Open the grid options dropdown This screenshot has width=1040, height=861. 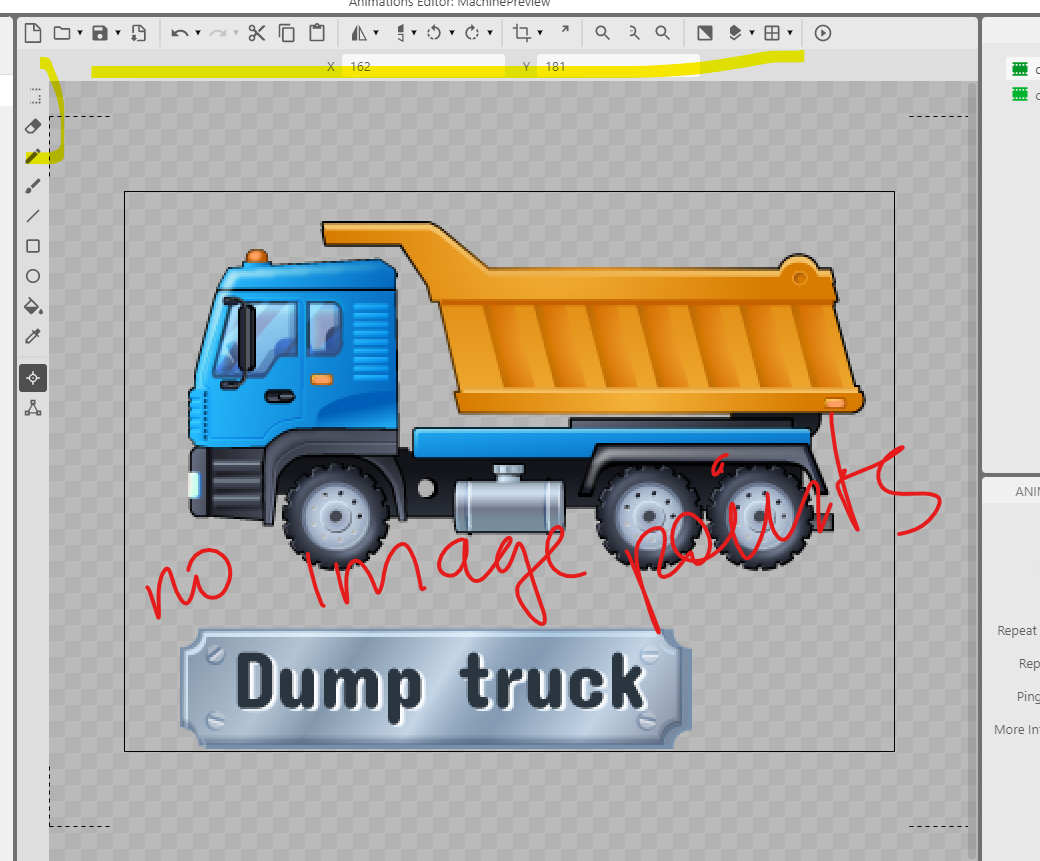791,32
